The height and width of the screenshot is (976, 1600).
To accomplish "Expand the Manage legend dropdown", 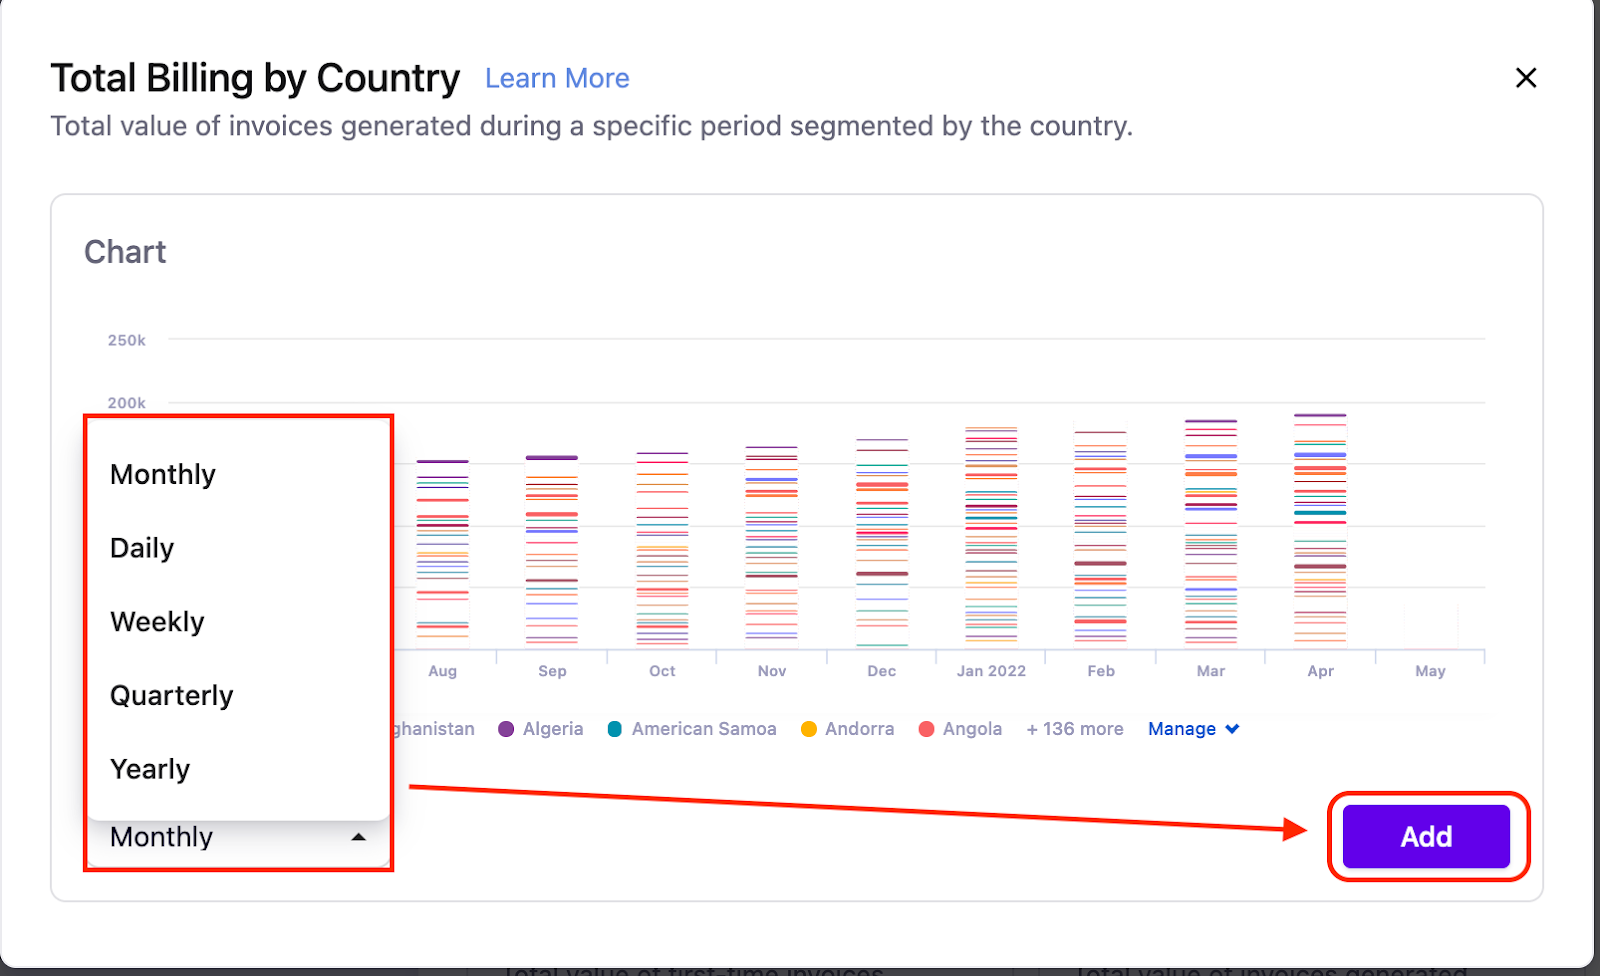I will coord(1182,729).
